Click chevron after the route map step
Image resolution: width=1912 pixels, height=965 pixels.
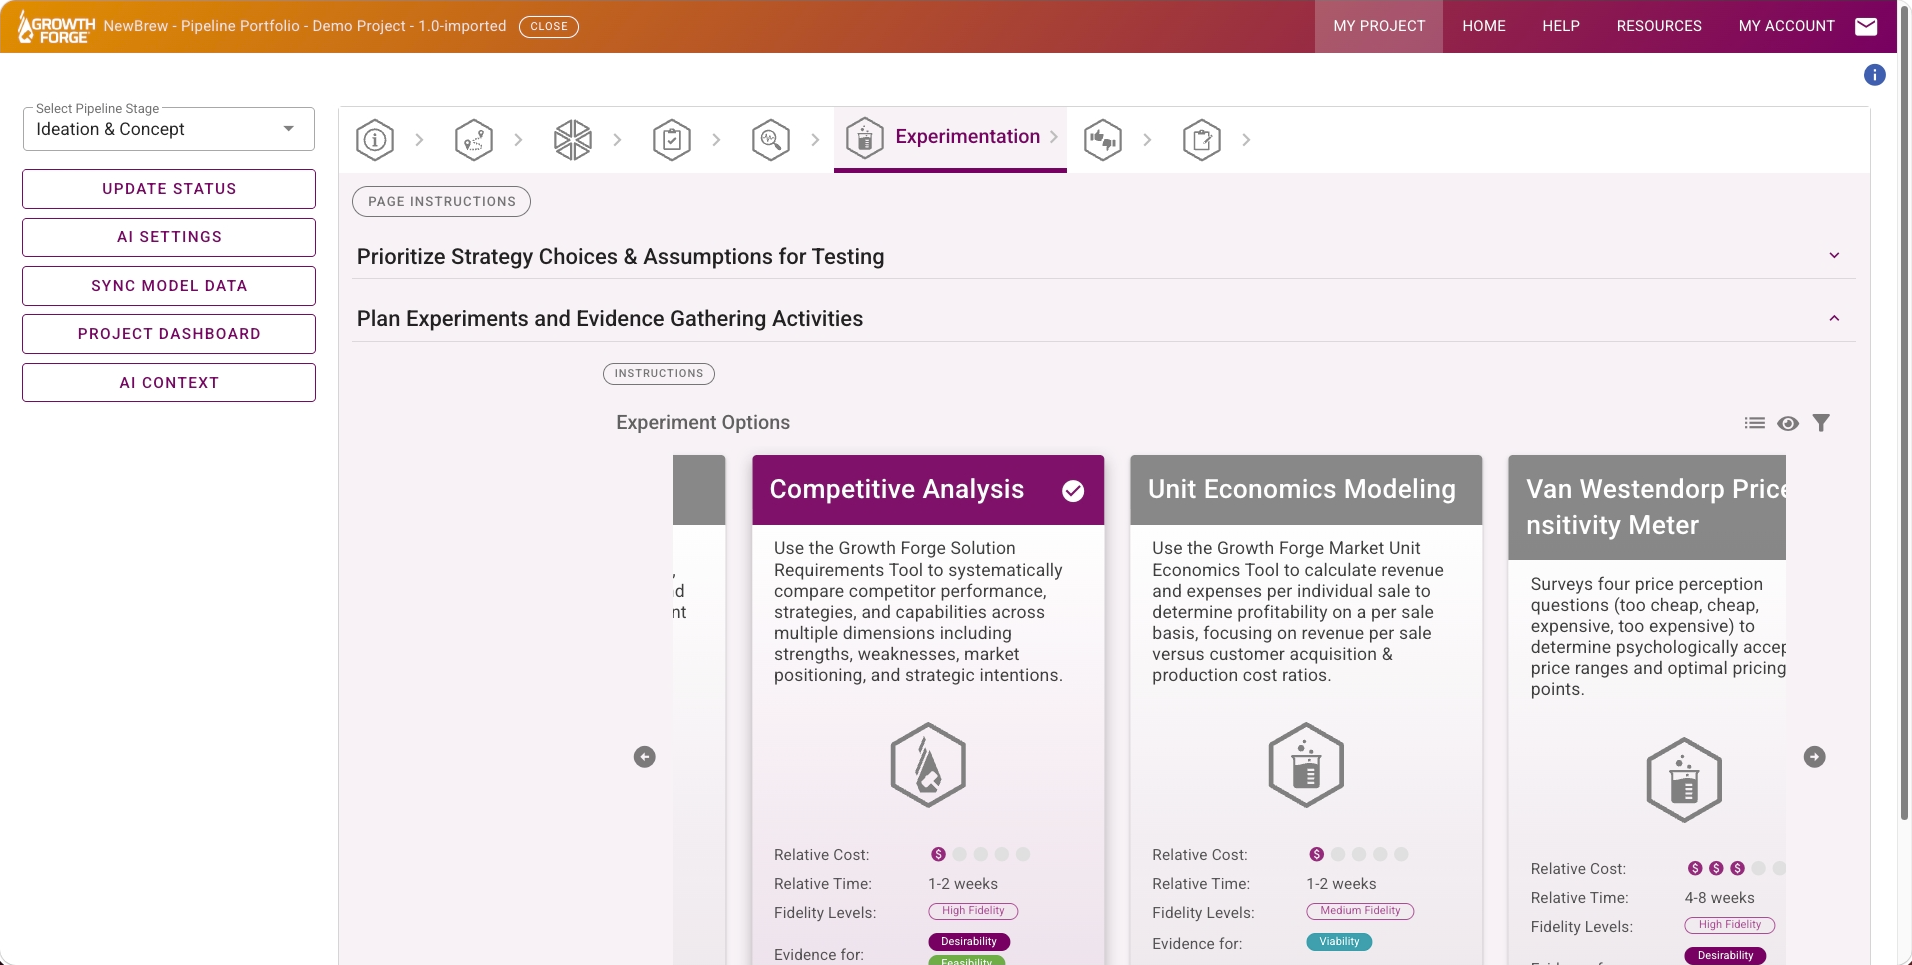518,140
